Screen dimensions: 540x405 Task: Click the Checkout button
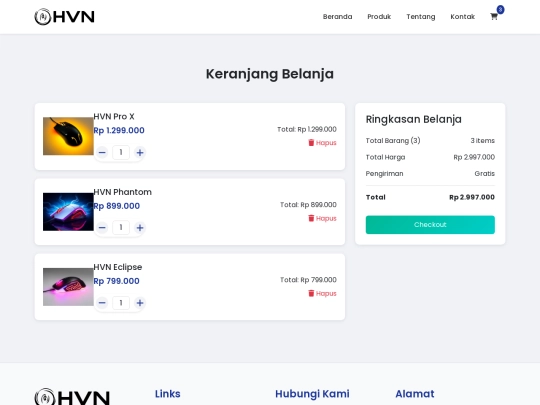430,225
